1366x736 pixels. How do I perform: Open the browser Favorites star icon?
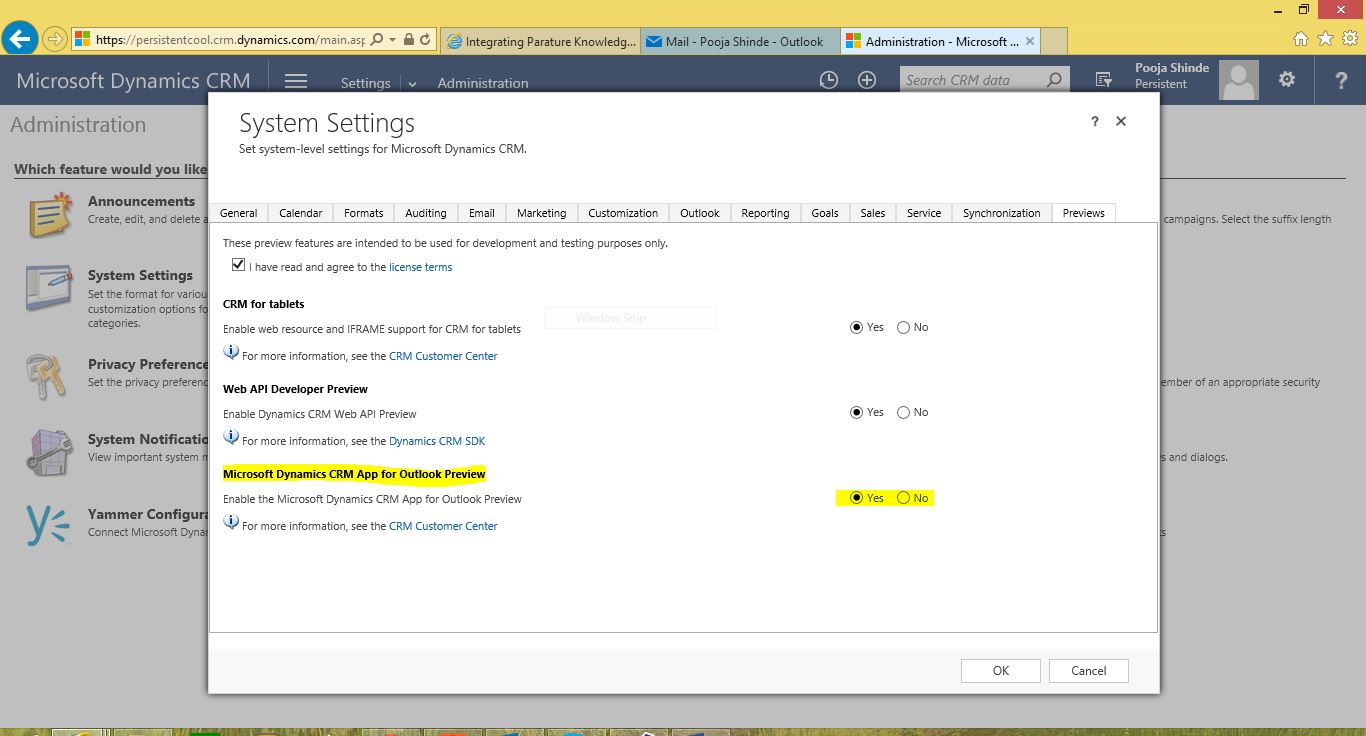[1325, 39]
